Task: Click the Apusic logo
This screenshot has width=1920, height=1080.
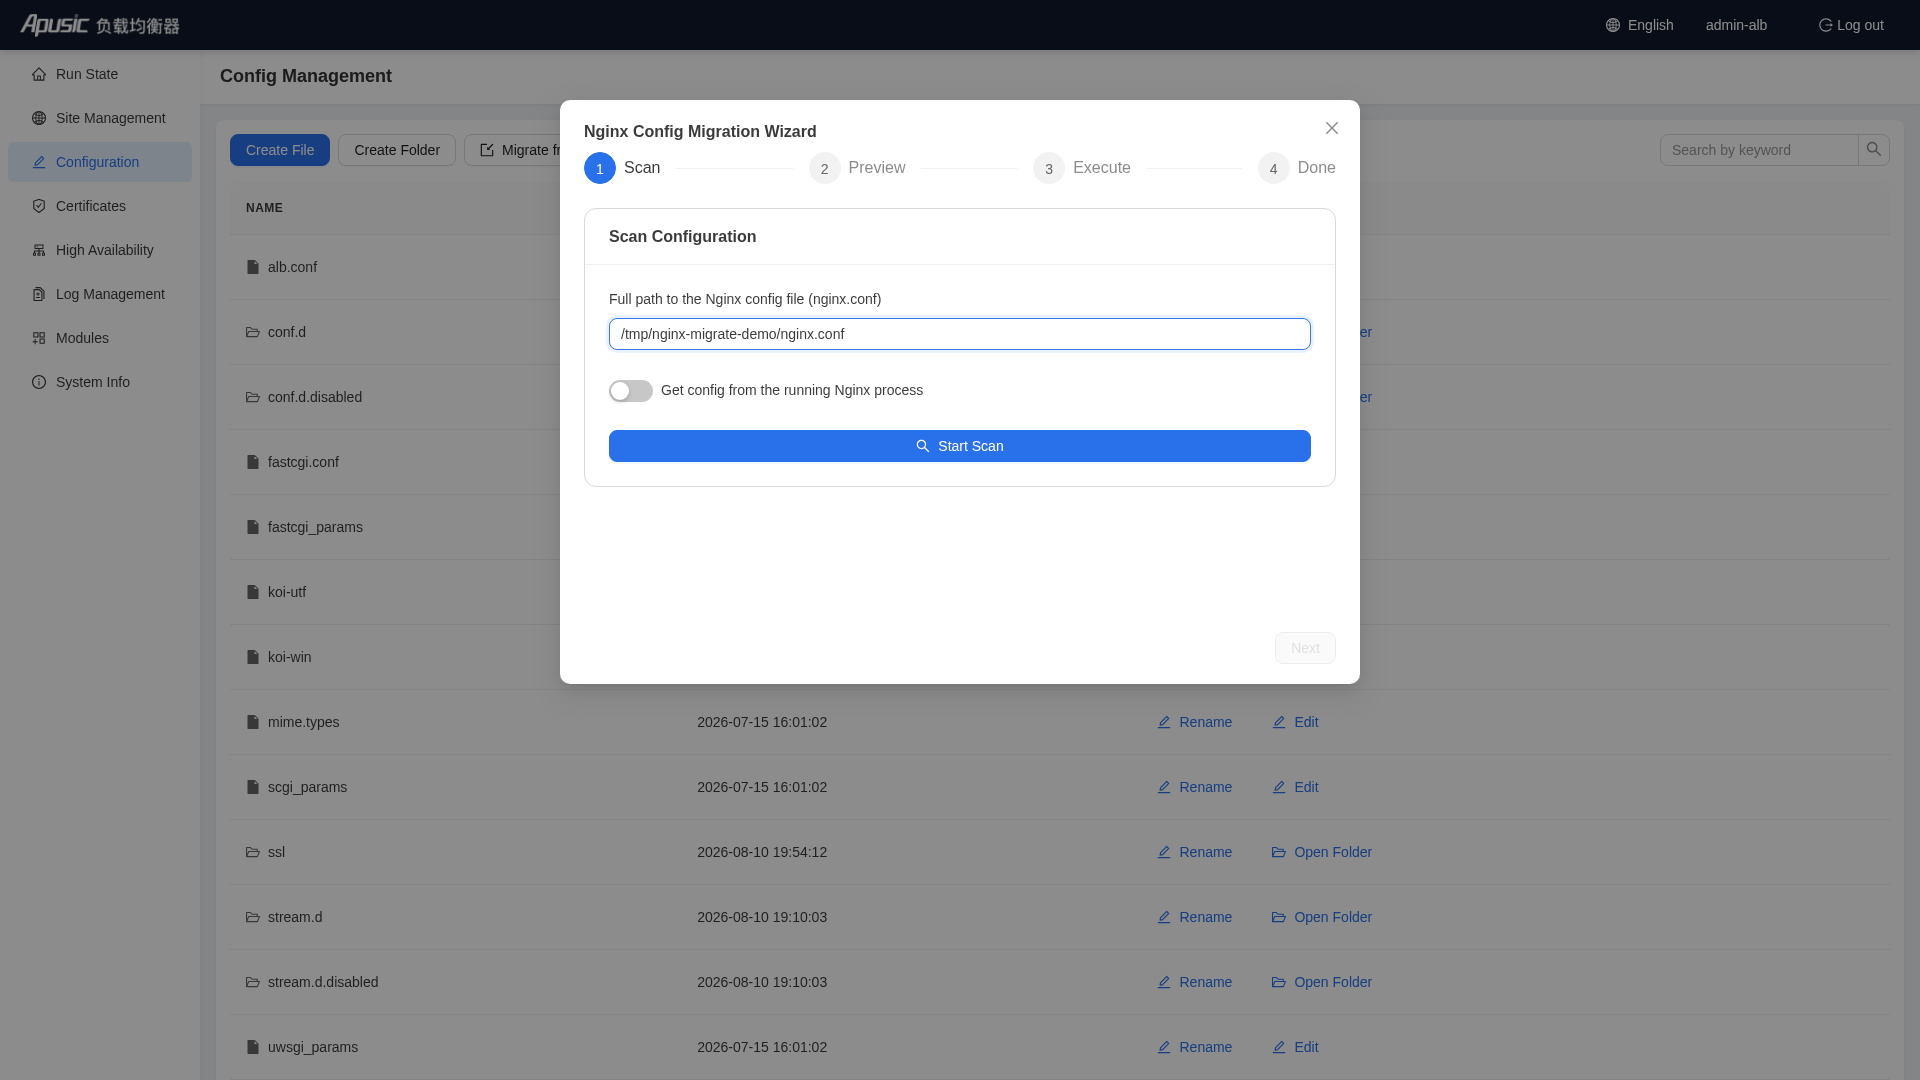Action: pos(100,25)
